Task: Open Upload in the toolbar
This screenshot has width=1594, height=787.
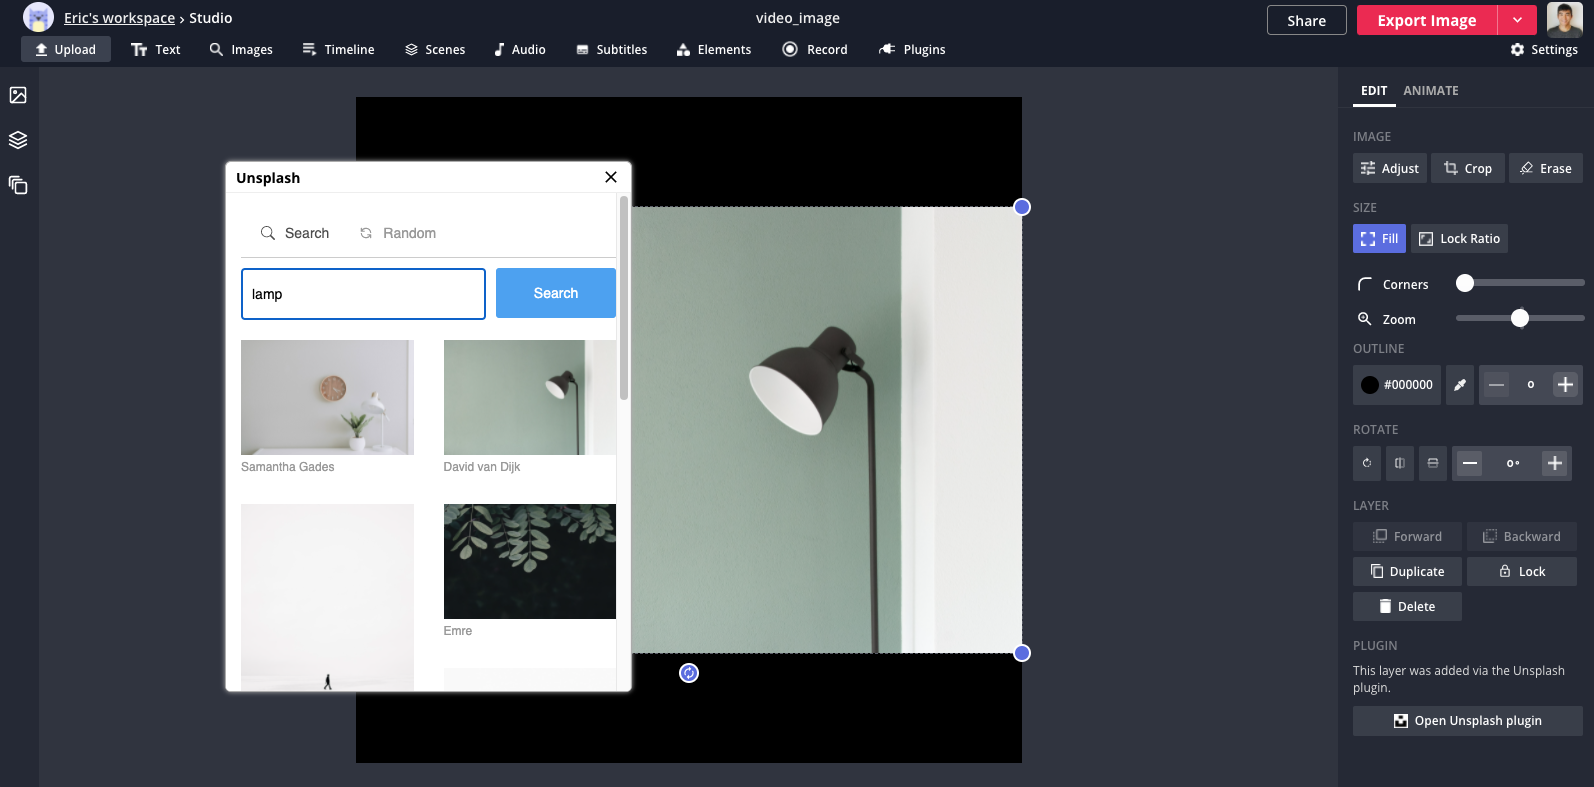Action: coord(66,49)
